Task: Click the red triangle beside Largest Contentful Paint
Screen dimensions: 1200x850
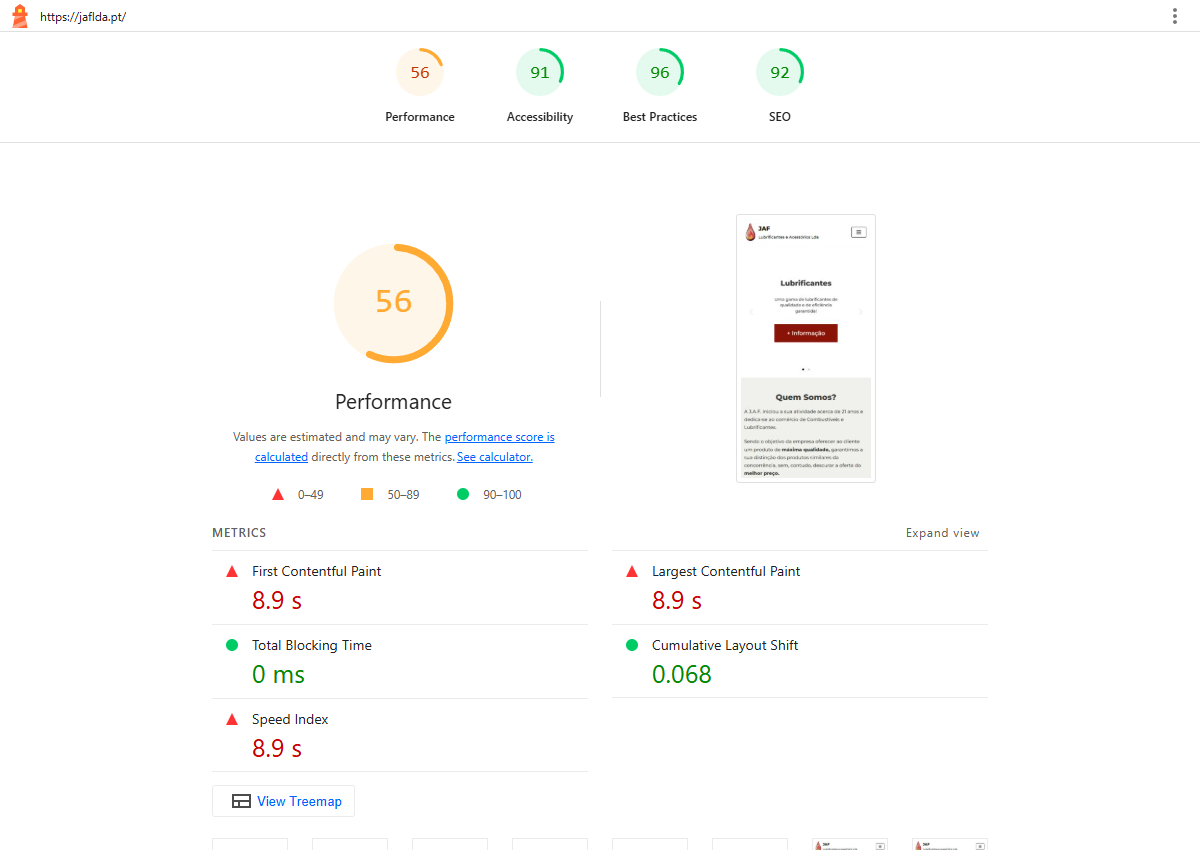Action: click(632, 571)
